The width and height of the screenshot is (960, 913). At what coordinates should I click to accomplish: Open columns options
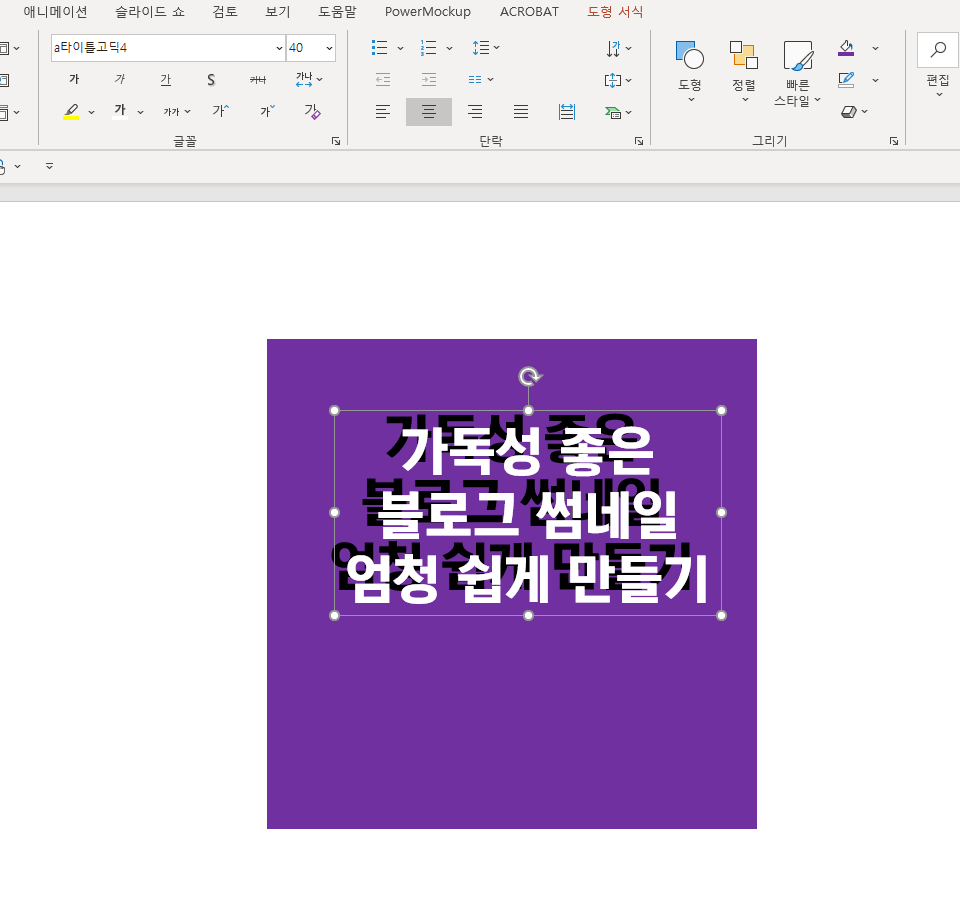(481, 79)
